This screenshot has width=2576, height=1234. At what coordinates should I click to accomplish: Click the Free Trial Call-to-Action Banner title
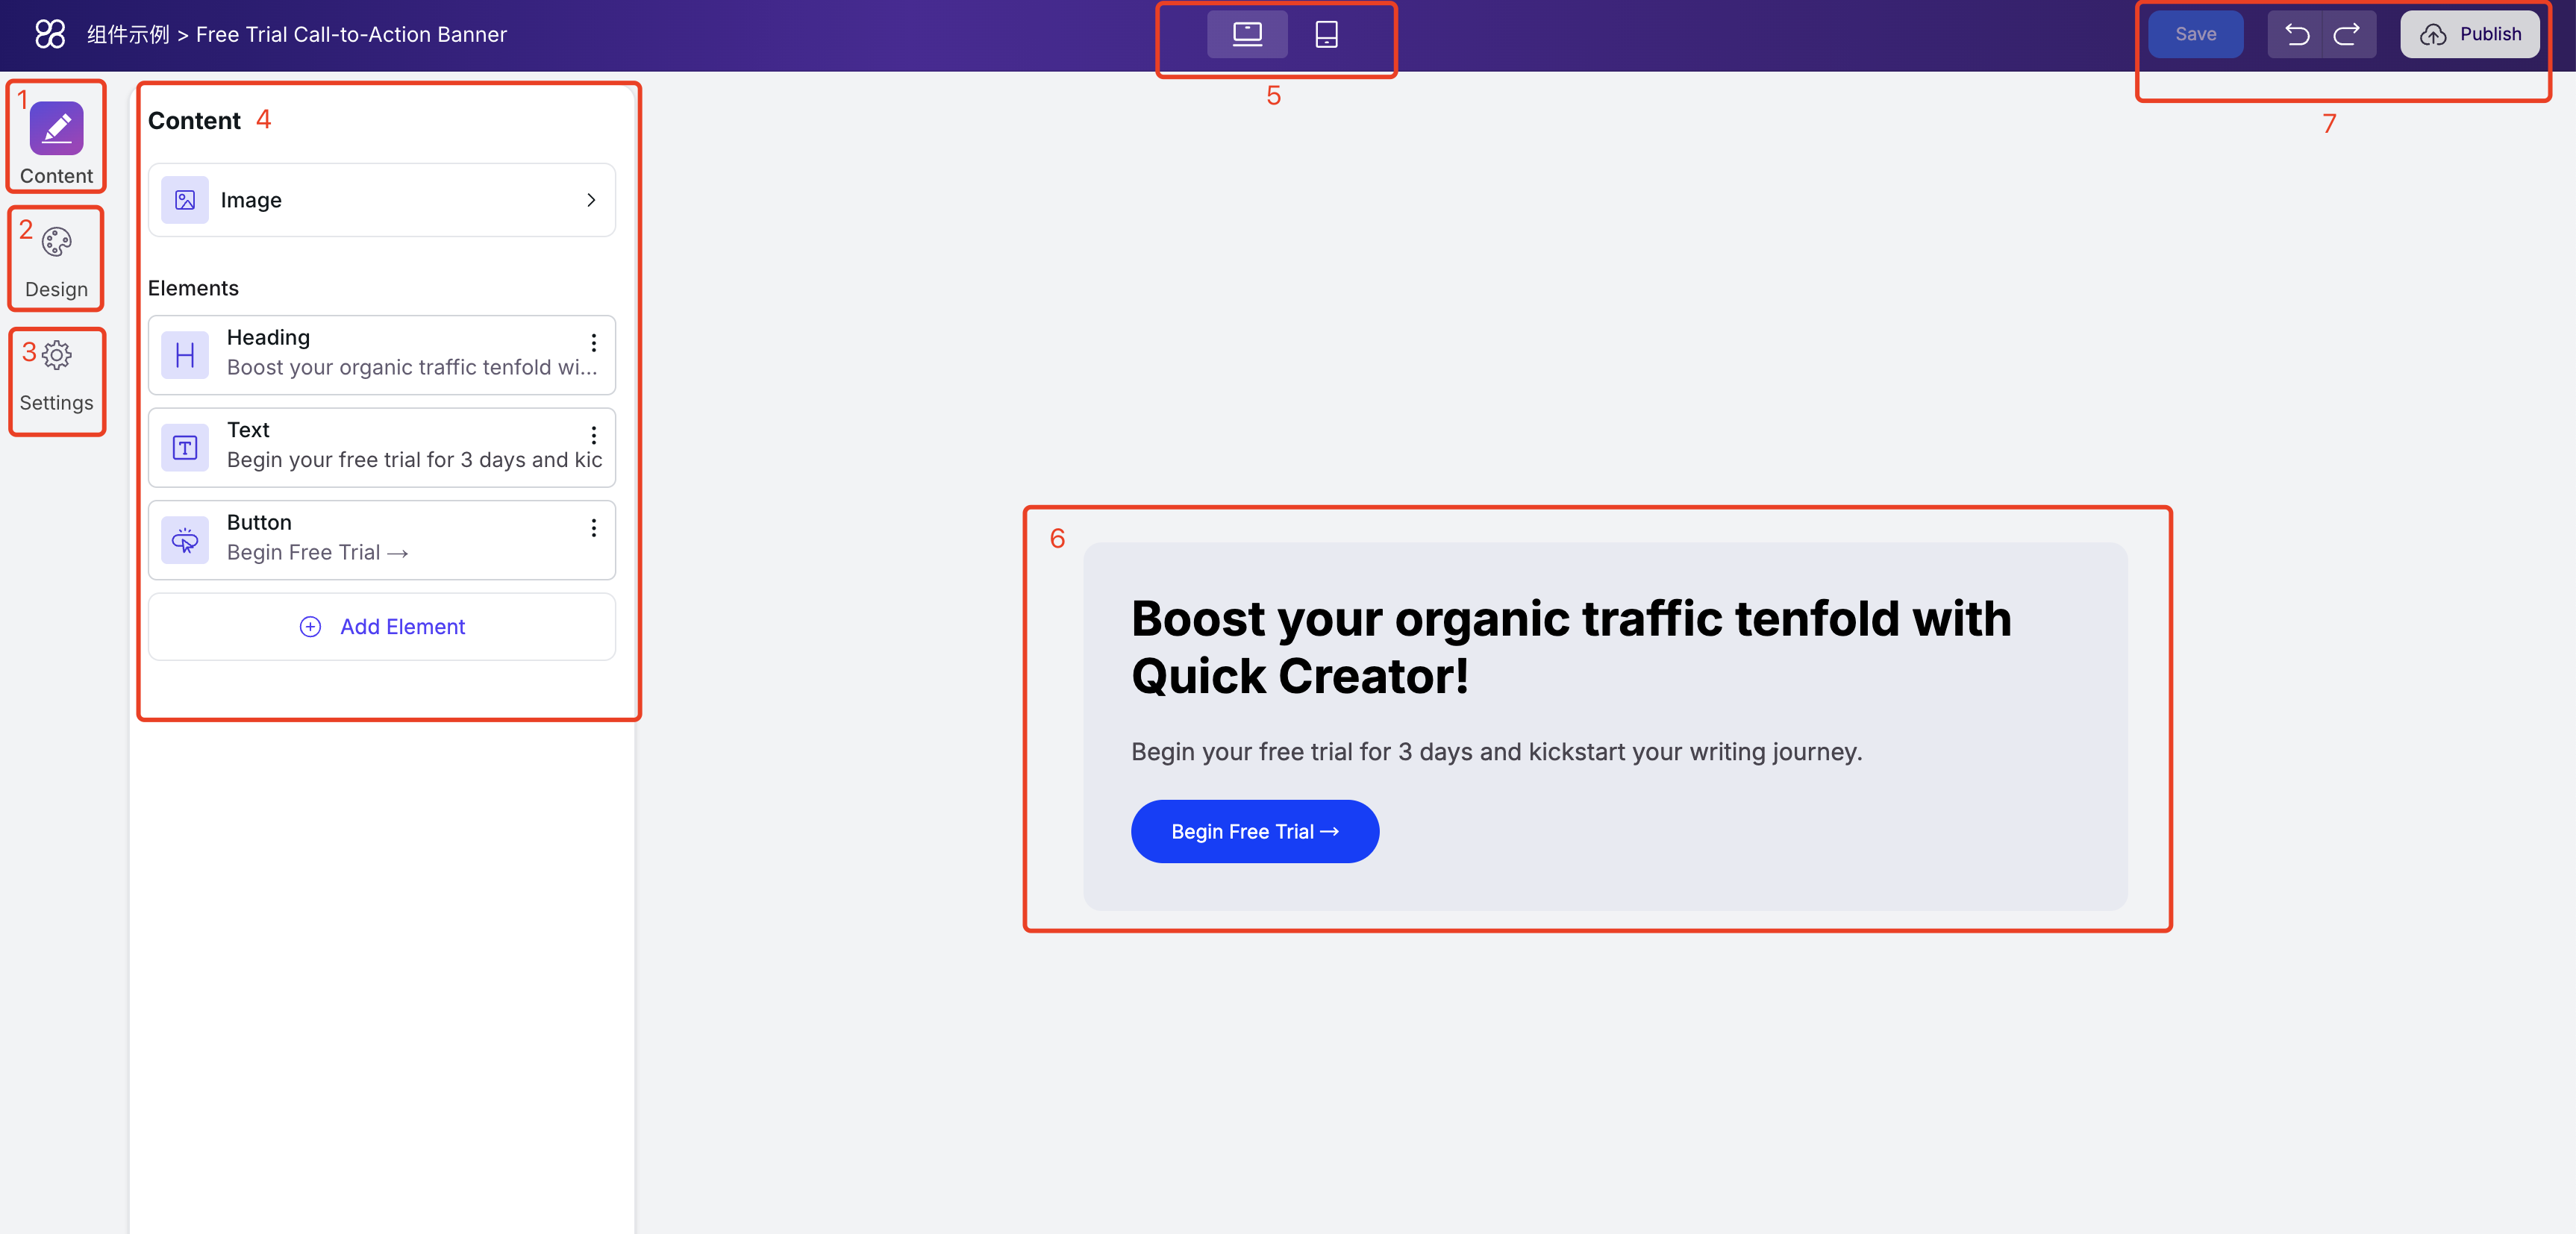pyautogui.click(x=351, y=35)
